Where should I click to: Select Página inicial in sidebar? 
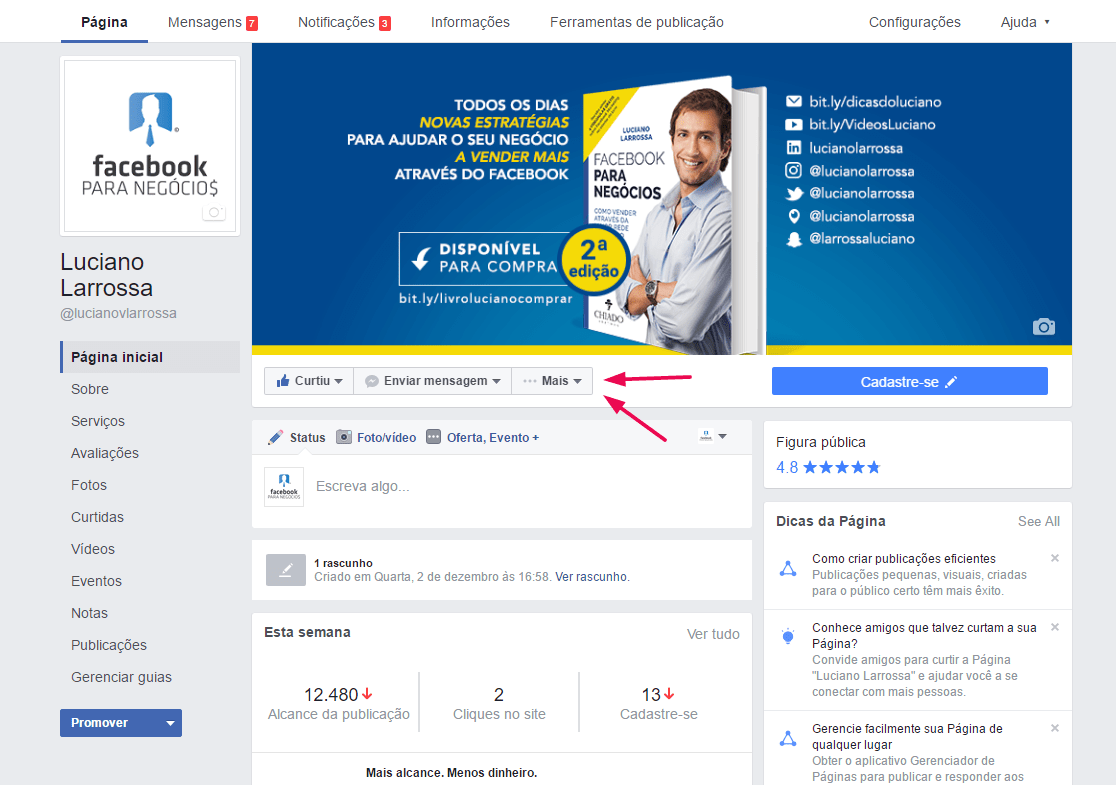coord(150,357)
